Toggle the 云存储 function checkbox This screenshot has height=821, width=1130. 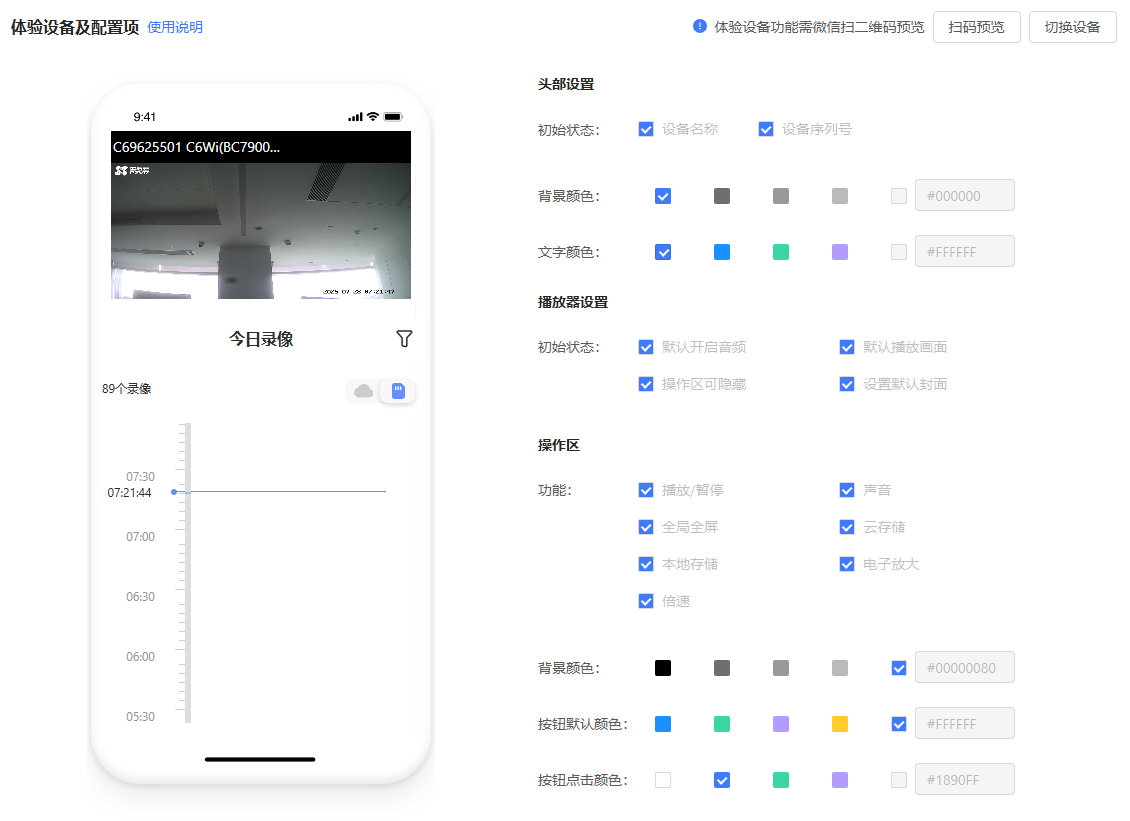847,527
